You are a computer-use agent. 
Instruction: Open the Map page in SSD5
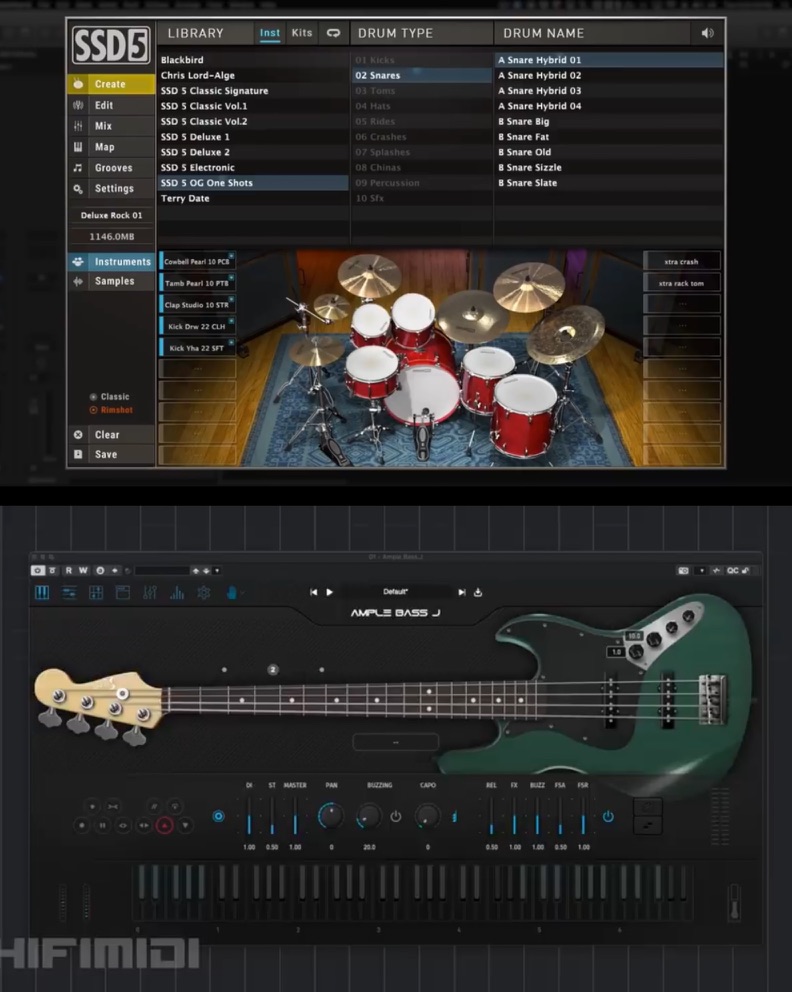[x=104, y=147]
